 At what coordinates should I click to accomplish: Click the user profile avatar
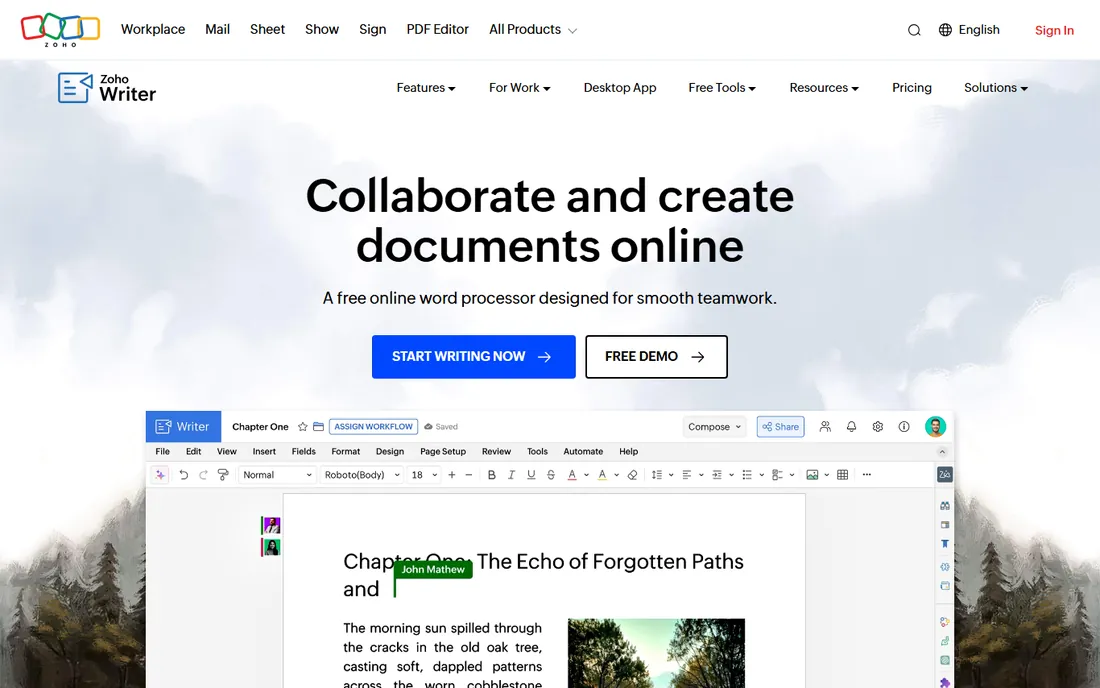point(935,426)
